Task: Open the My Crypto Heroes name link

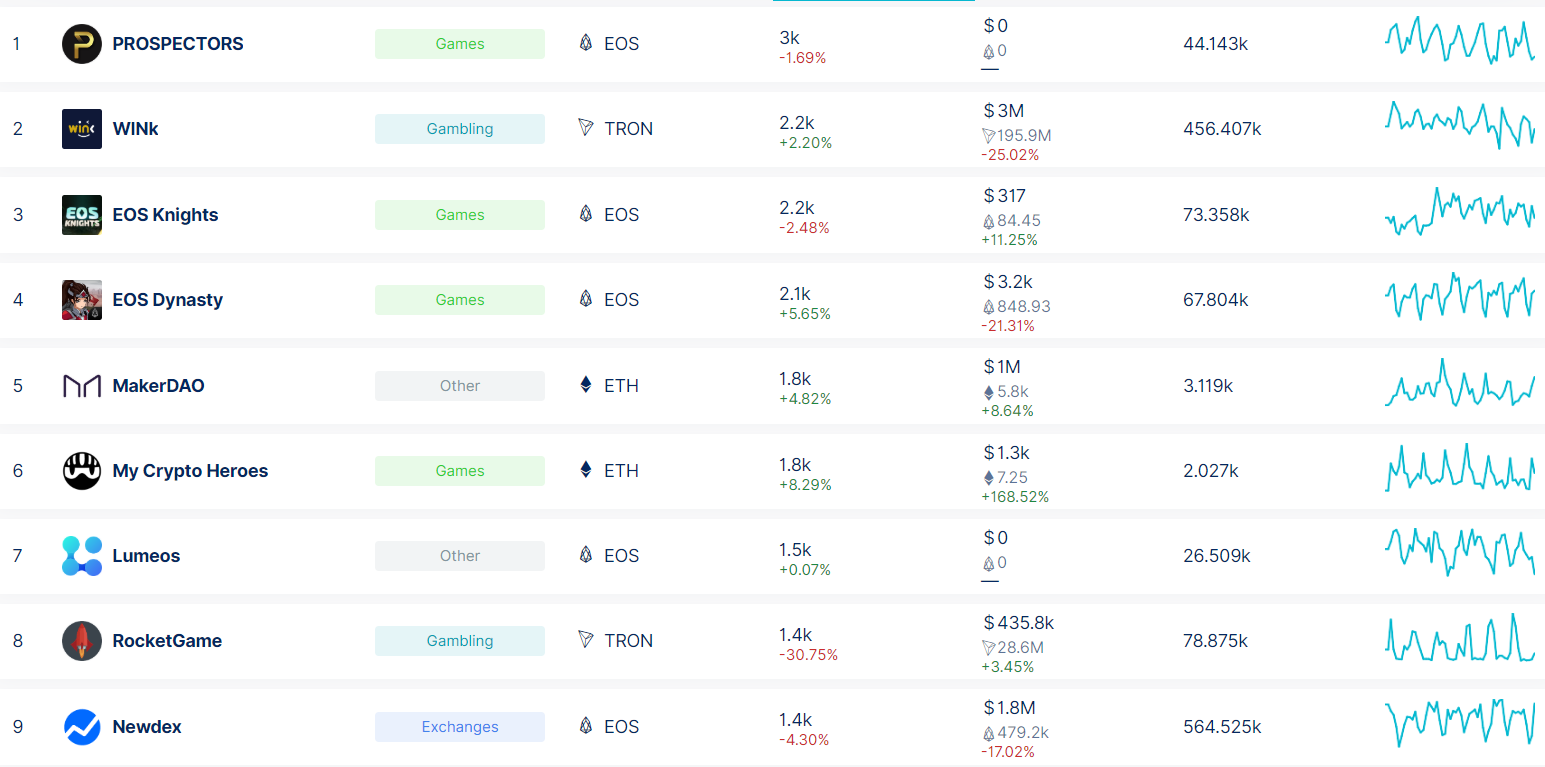Action: [190, 471]
